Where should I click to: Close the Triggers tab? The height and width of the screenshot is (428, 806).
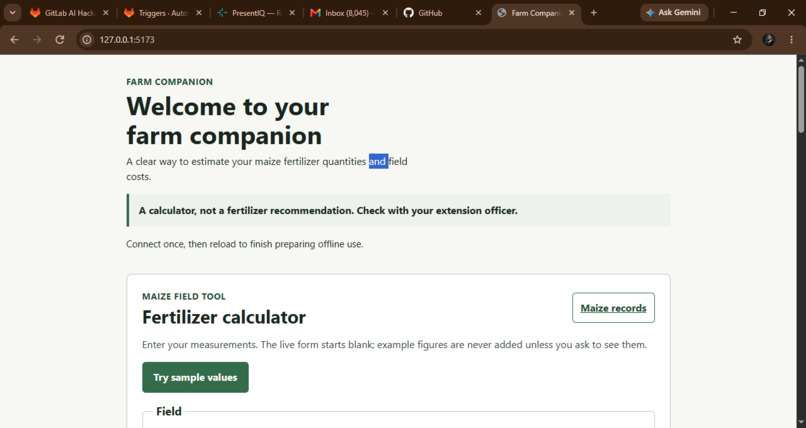[199, 13]
